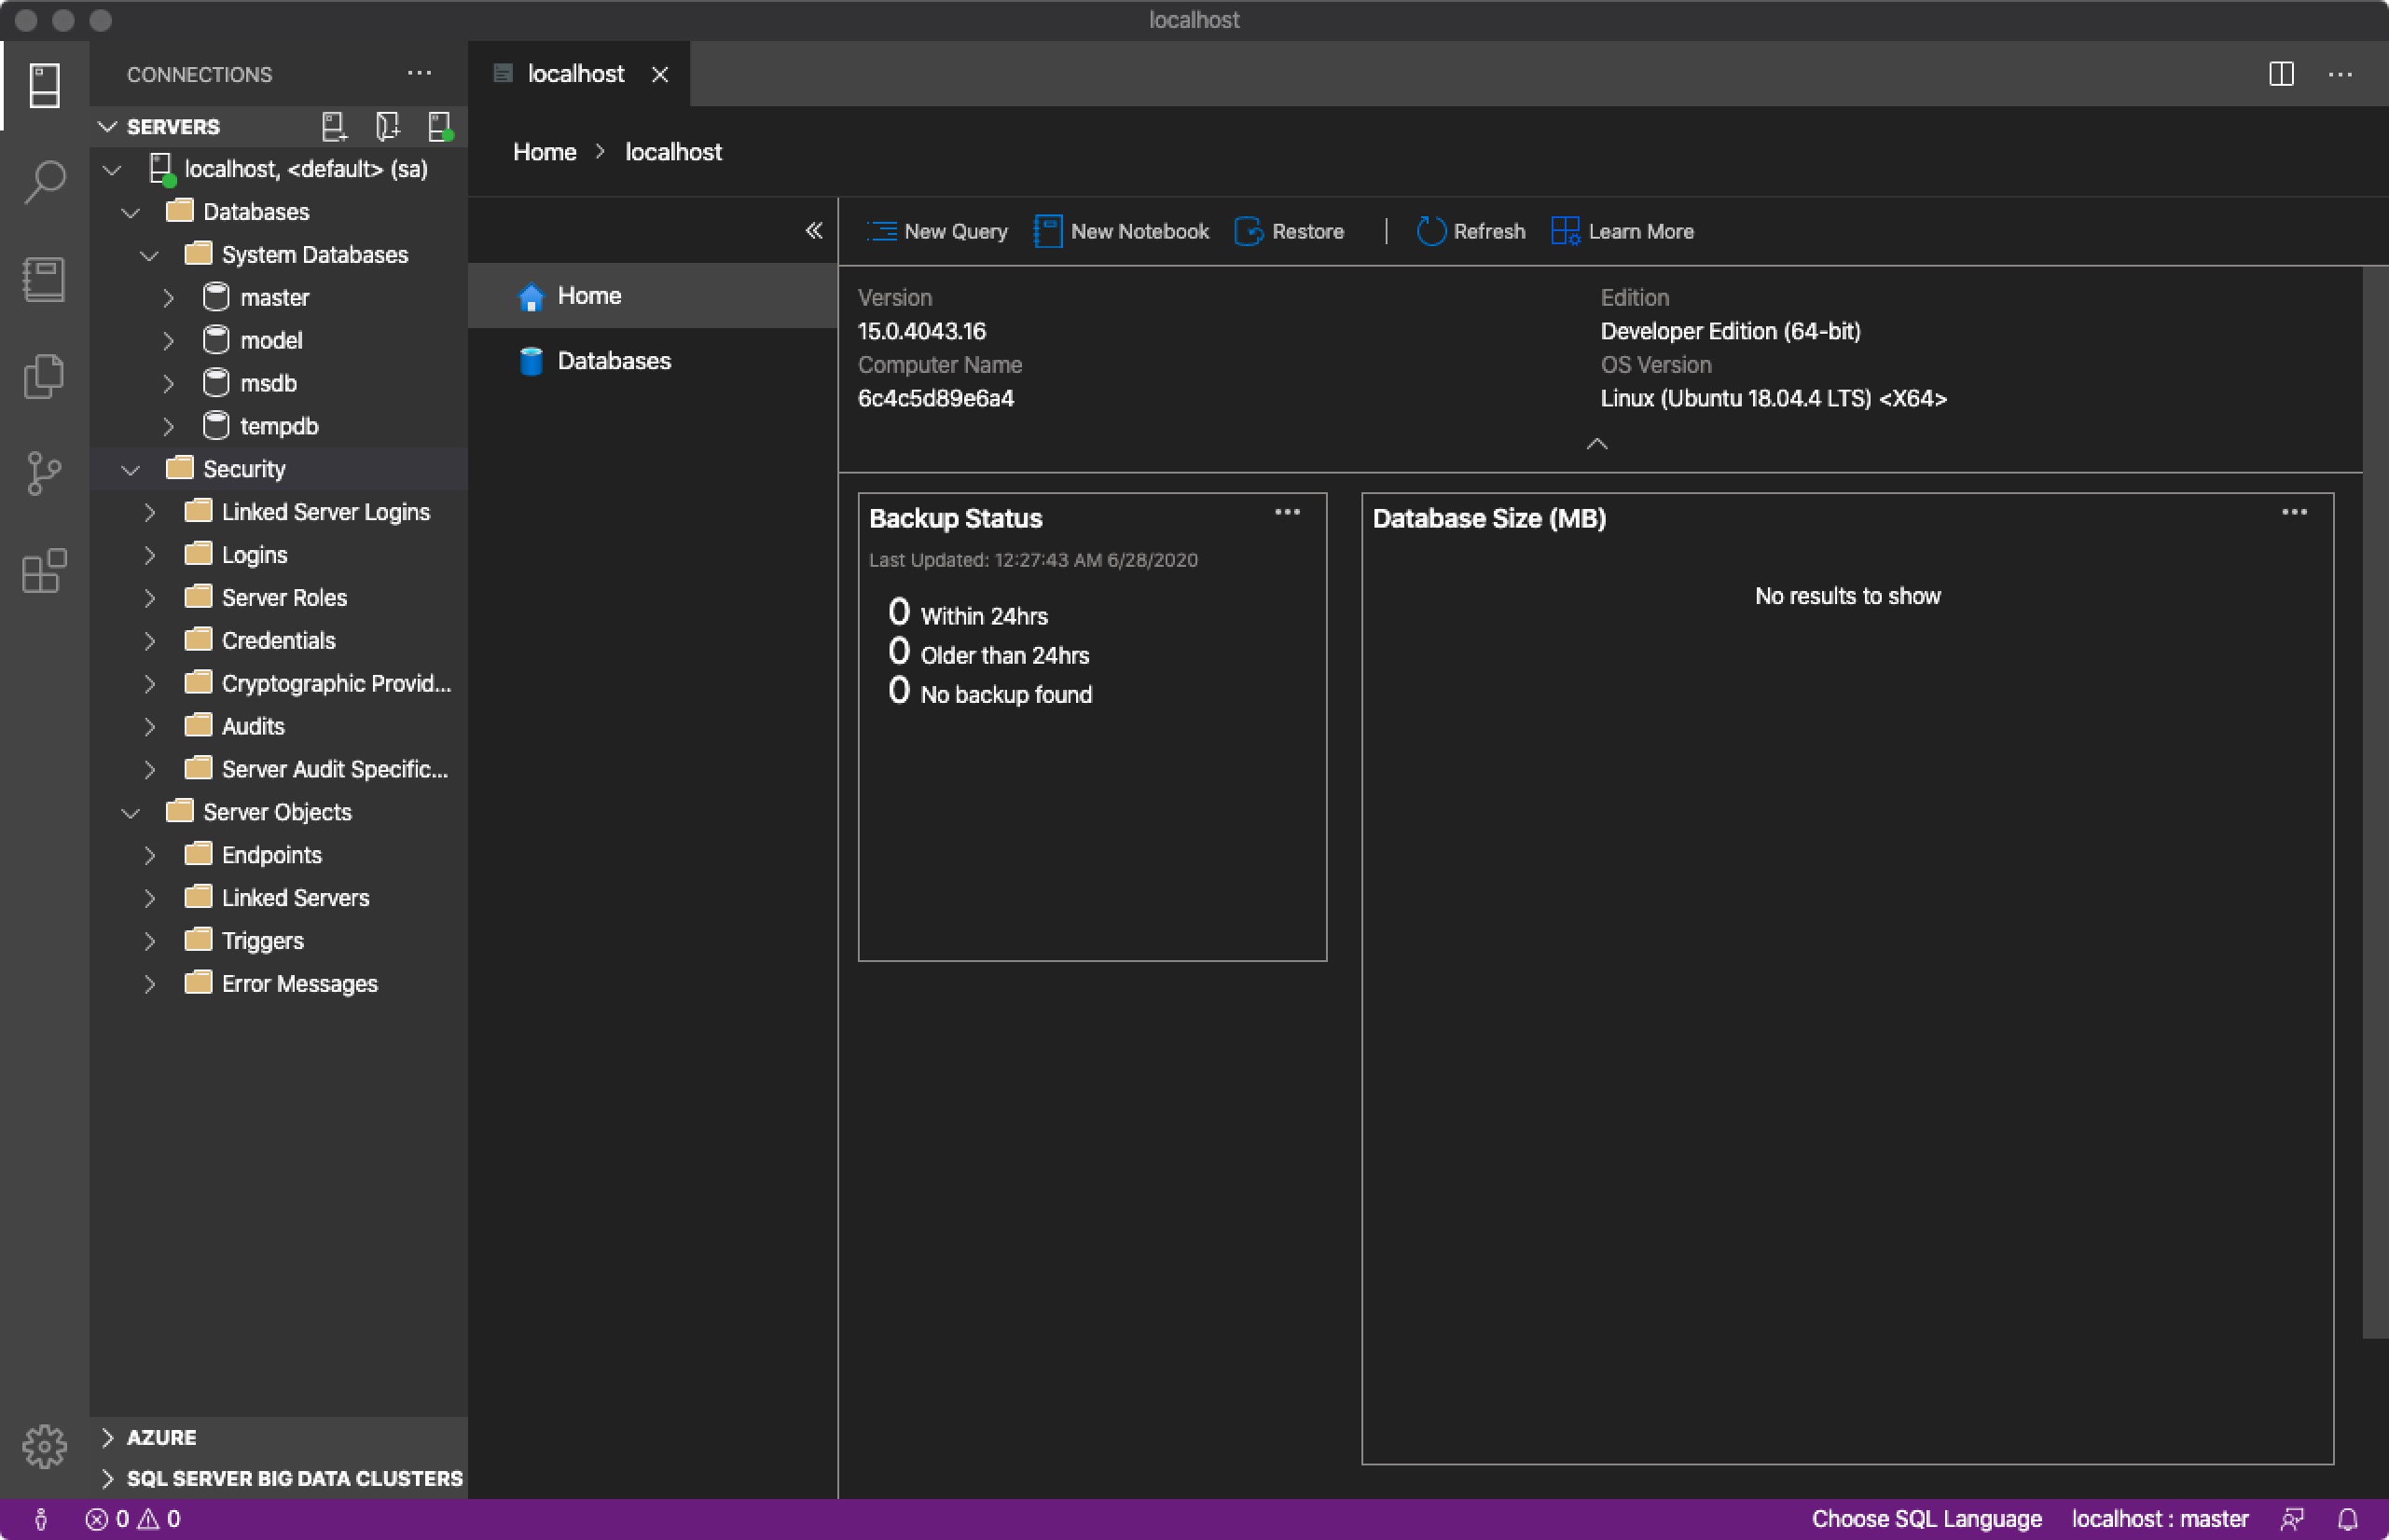This screenshot has width=2389, height=1540.
Task: Click the Split editor layout icon
Action: (x=2281, y=73)
